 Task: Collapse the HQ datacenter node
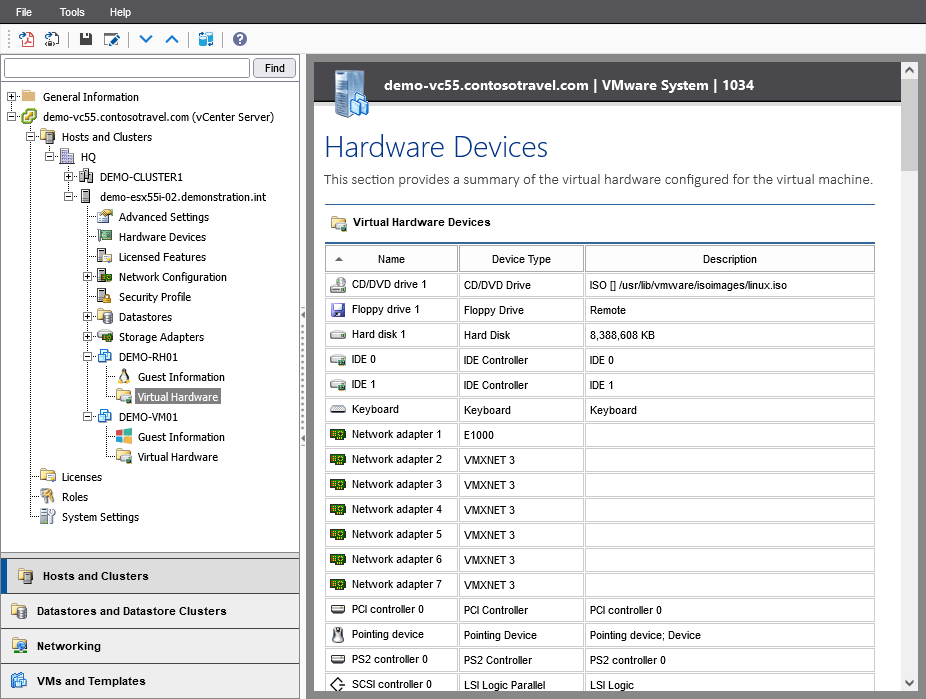pos(50,156)
